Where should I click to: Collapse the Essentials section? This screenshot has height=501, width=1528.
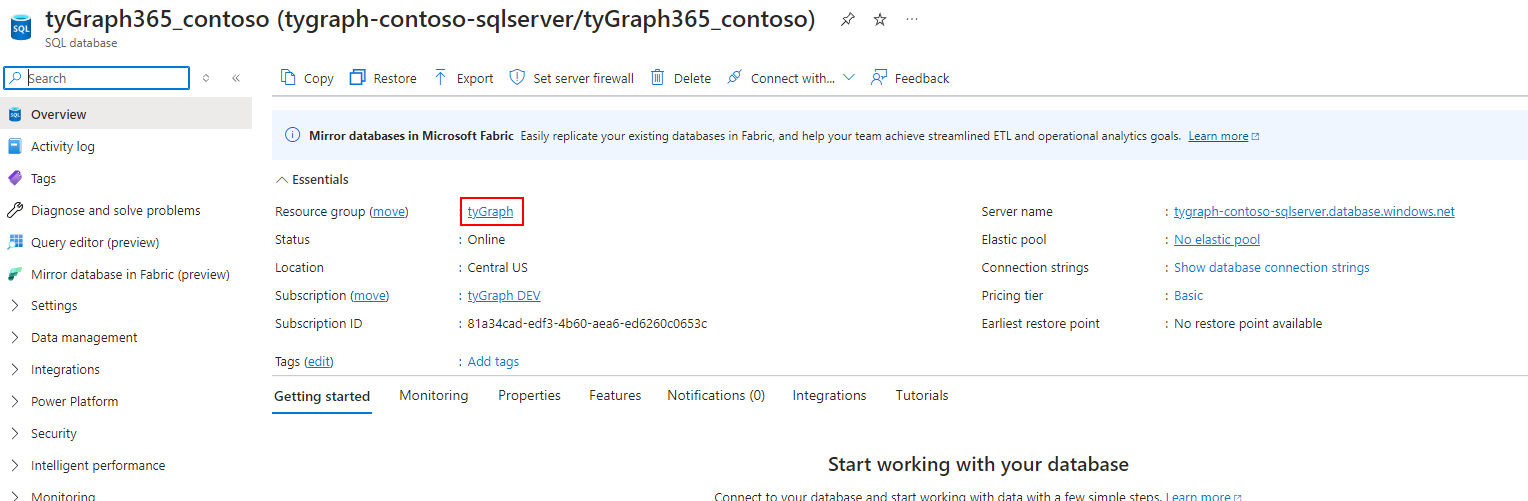(280, 180)
